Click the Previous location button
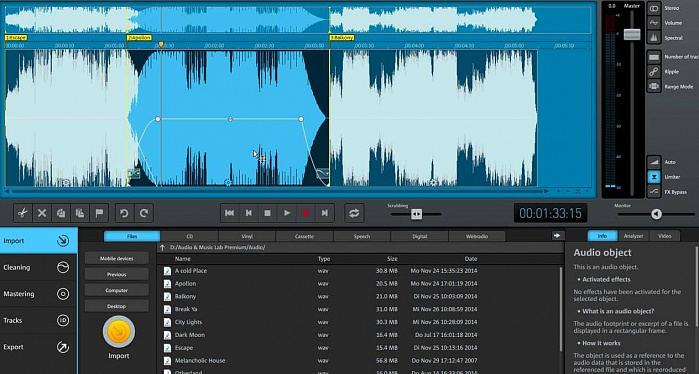 [x=116, y=275]
